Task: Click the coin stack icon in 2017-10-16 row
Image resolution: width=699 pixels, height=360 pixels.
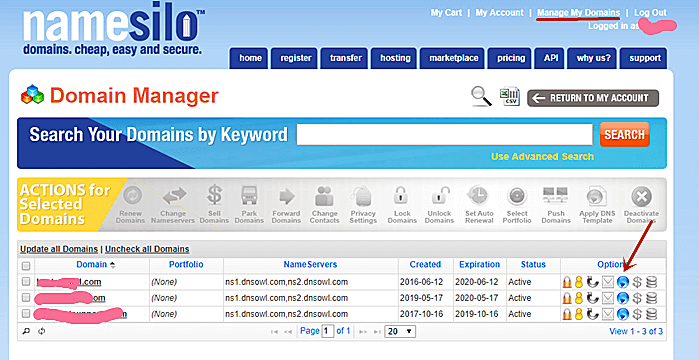Action: pos(652,314)
